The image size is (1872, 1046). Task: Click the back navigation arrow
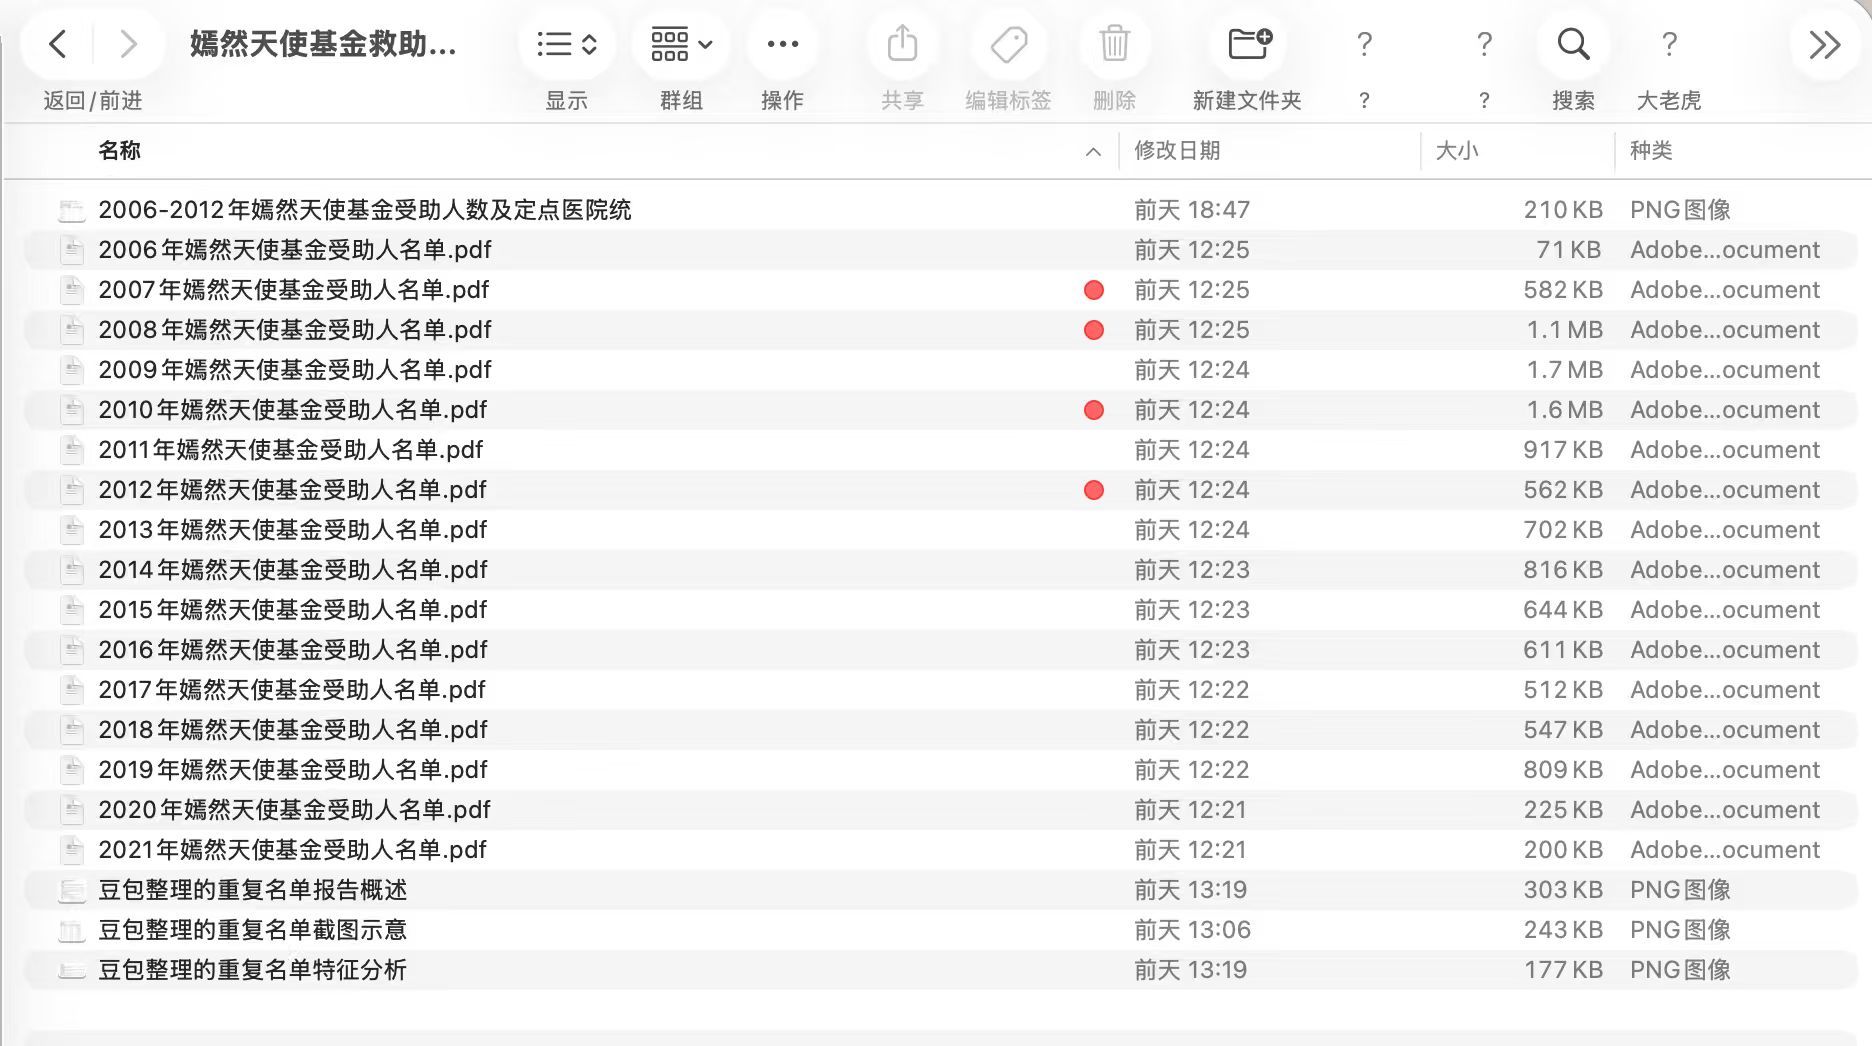[x=58, y=44]
